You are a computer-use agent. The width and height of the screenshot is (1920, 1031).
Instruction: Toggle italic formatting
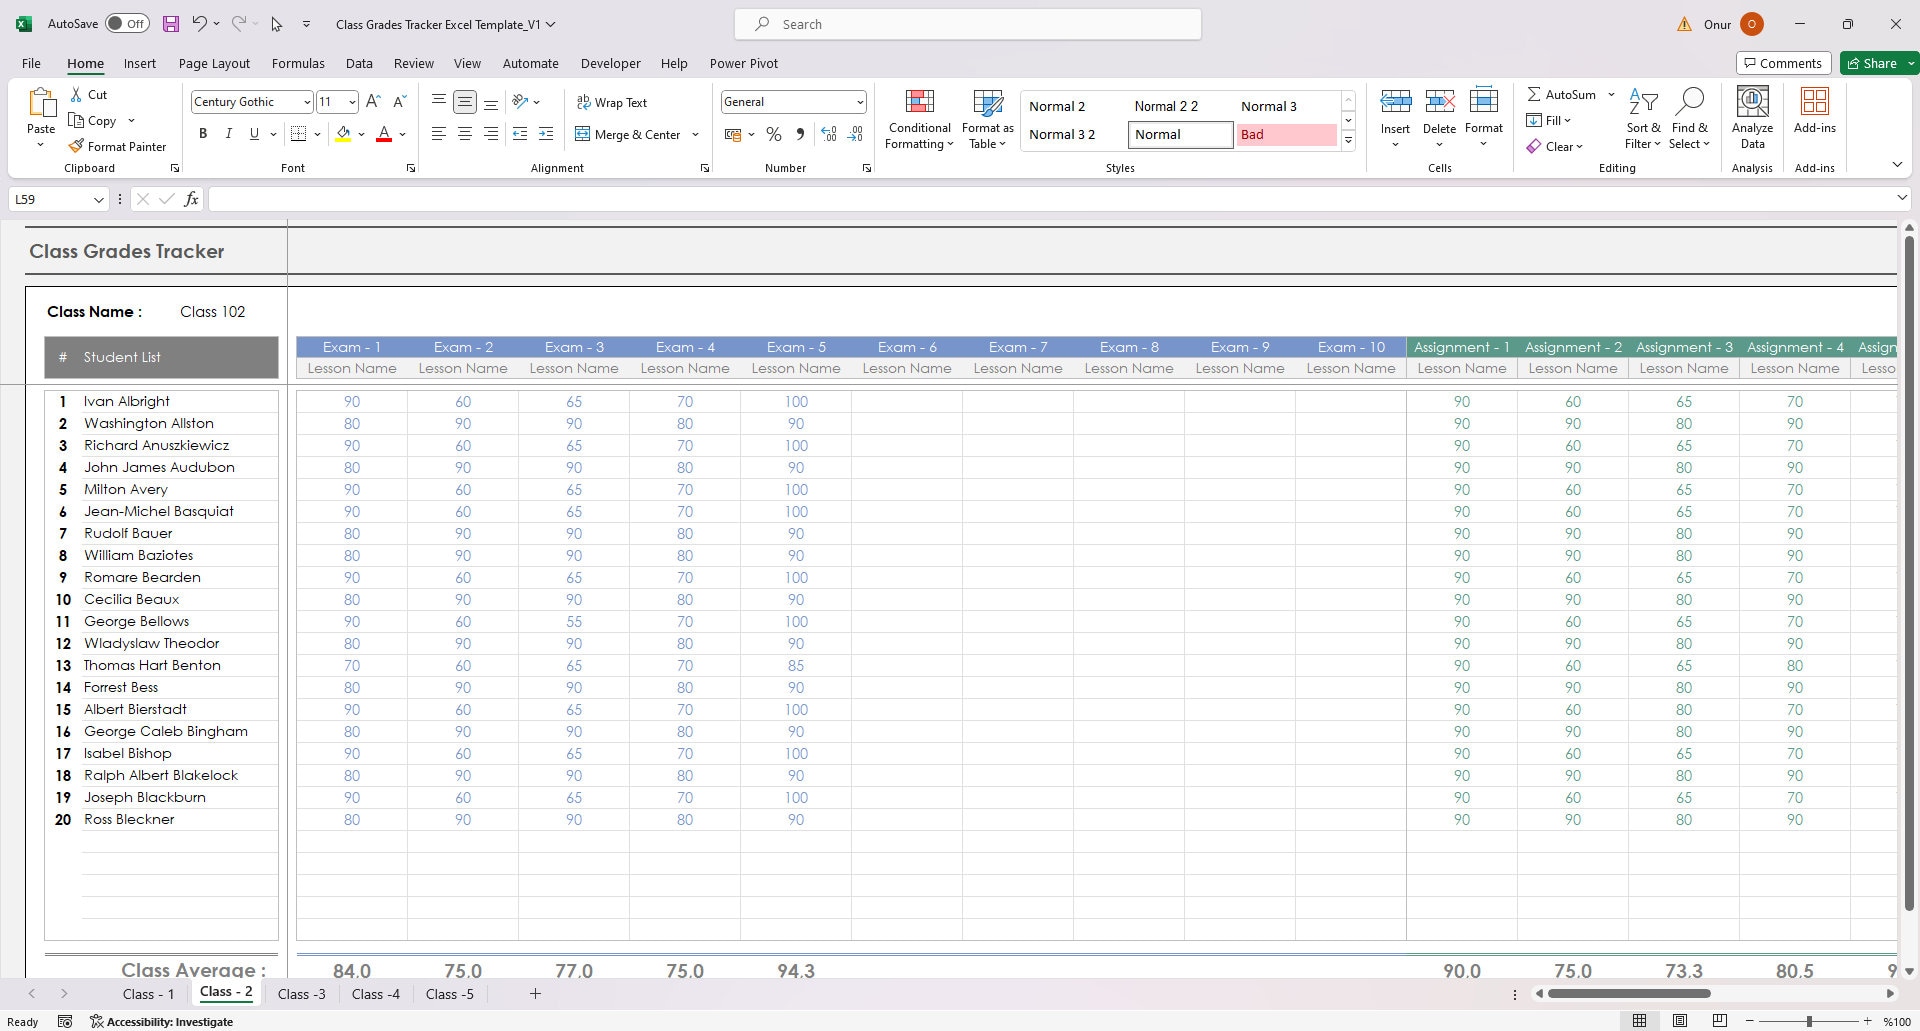click(x=228, y=133)
